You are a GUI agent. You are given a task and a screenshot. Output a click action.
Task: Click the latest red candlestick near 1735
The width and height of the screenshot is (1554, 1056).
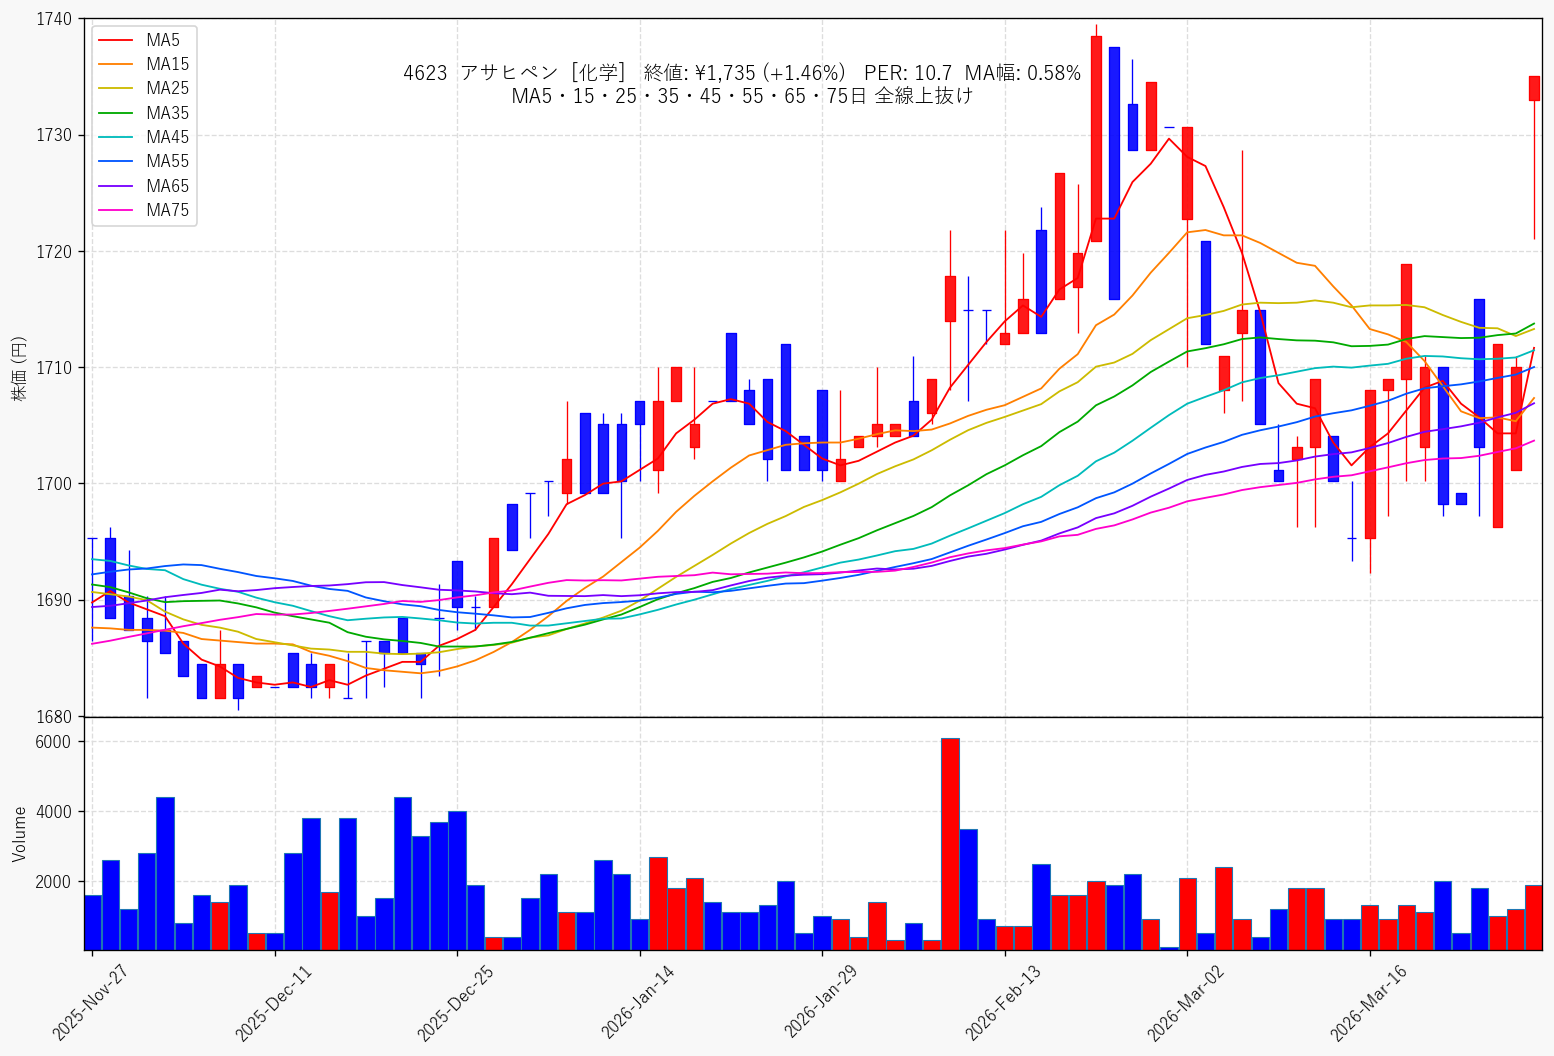(x=1534, y=88)
